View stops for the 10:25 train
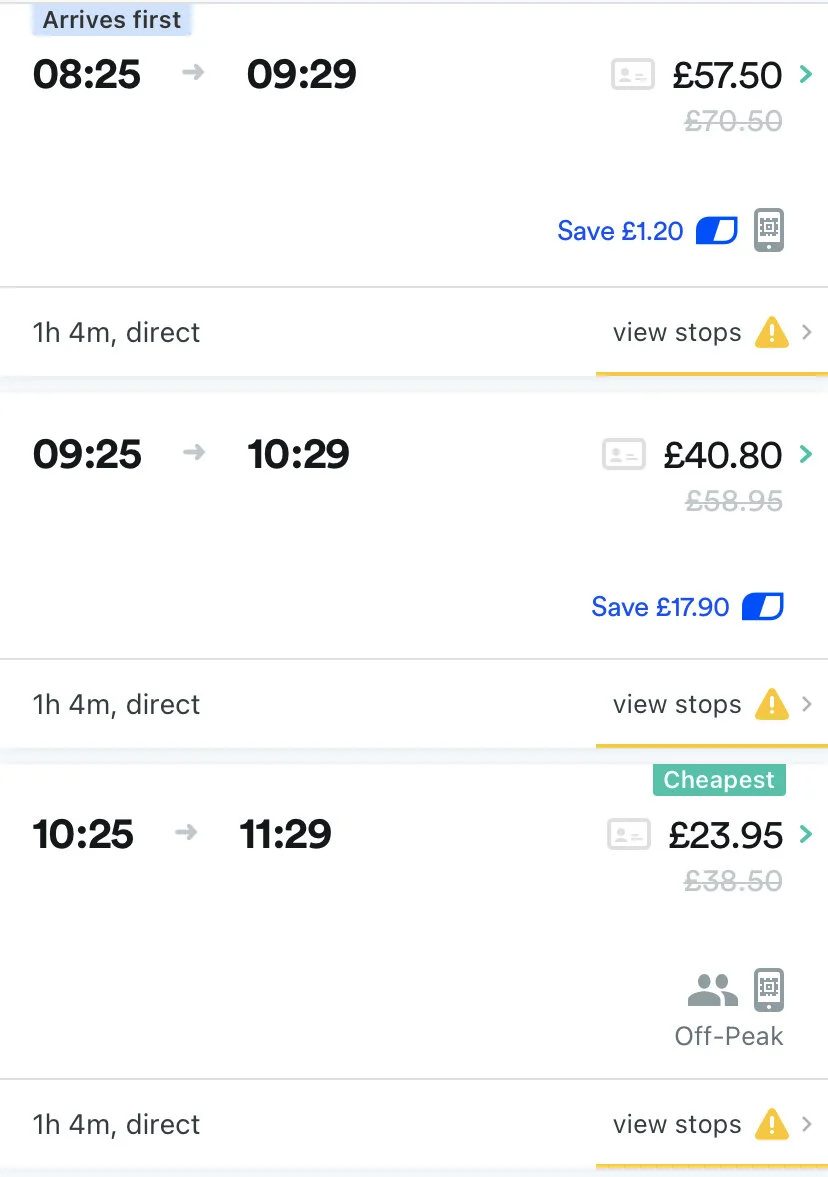The width and height of the screenshot is (828, 1177). 677,1124
